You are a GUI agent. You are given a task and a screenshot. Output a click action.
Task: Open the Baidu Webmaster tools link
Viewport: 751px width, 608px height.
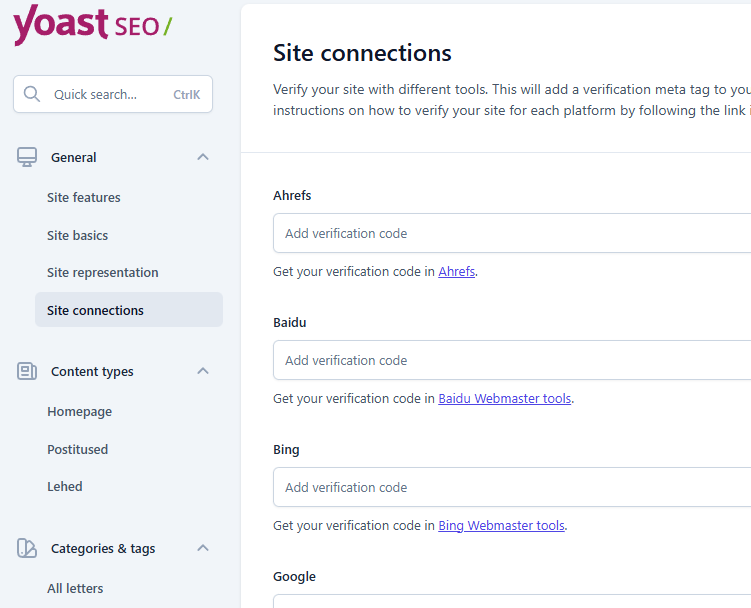tap(505, 398)
